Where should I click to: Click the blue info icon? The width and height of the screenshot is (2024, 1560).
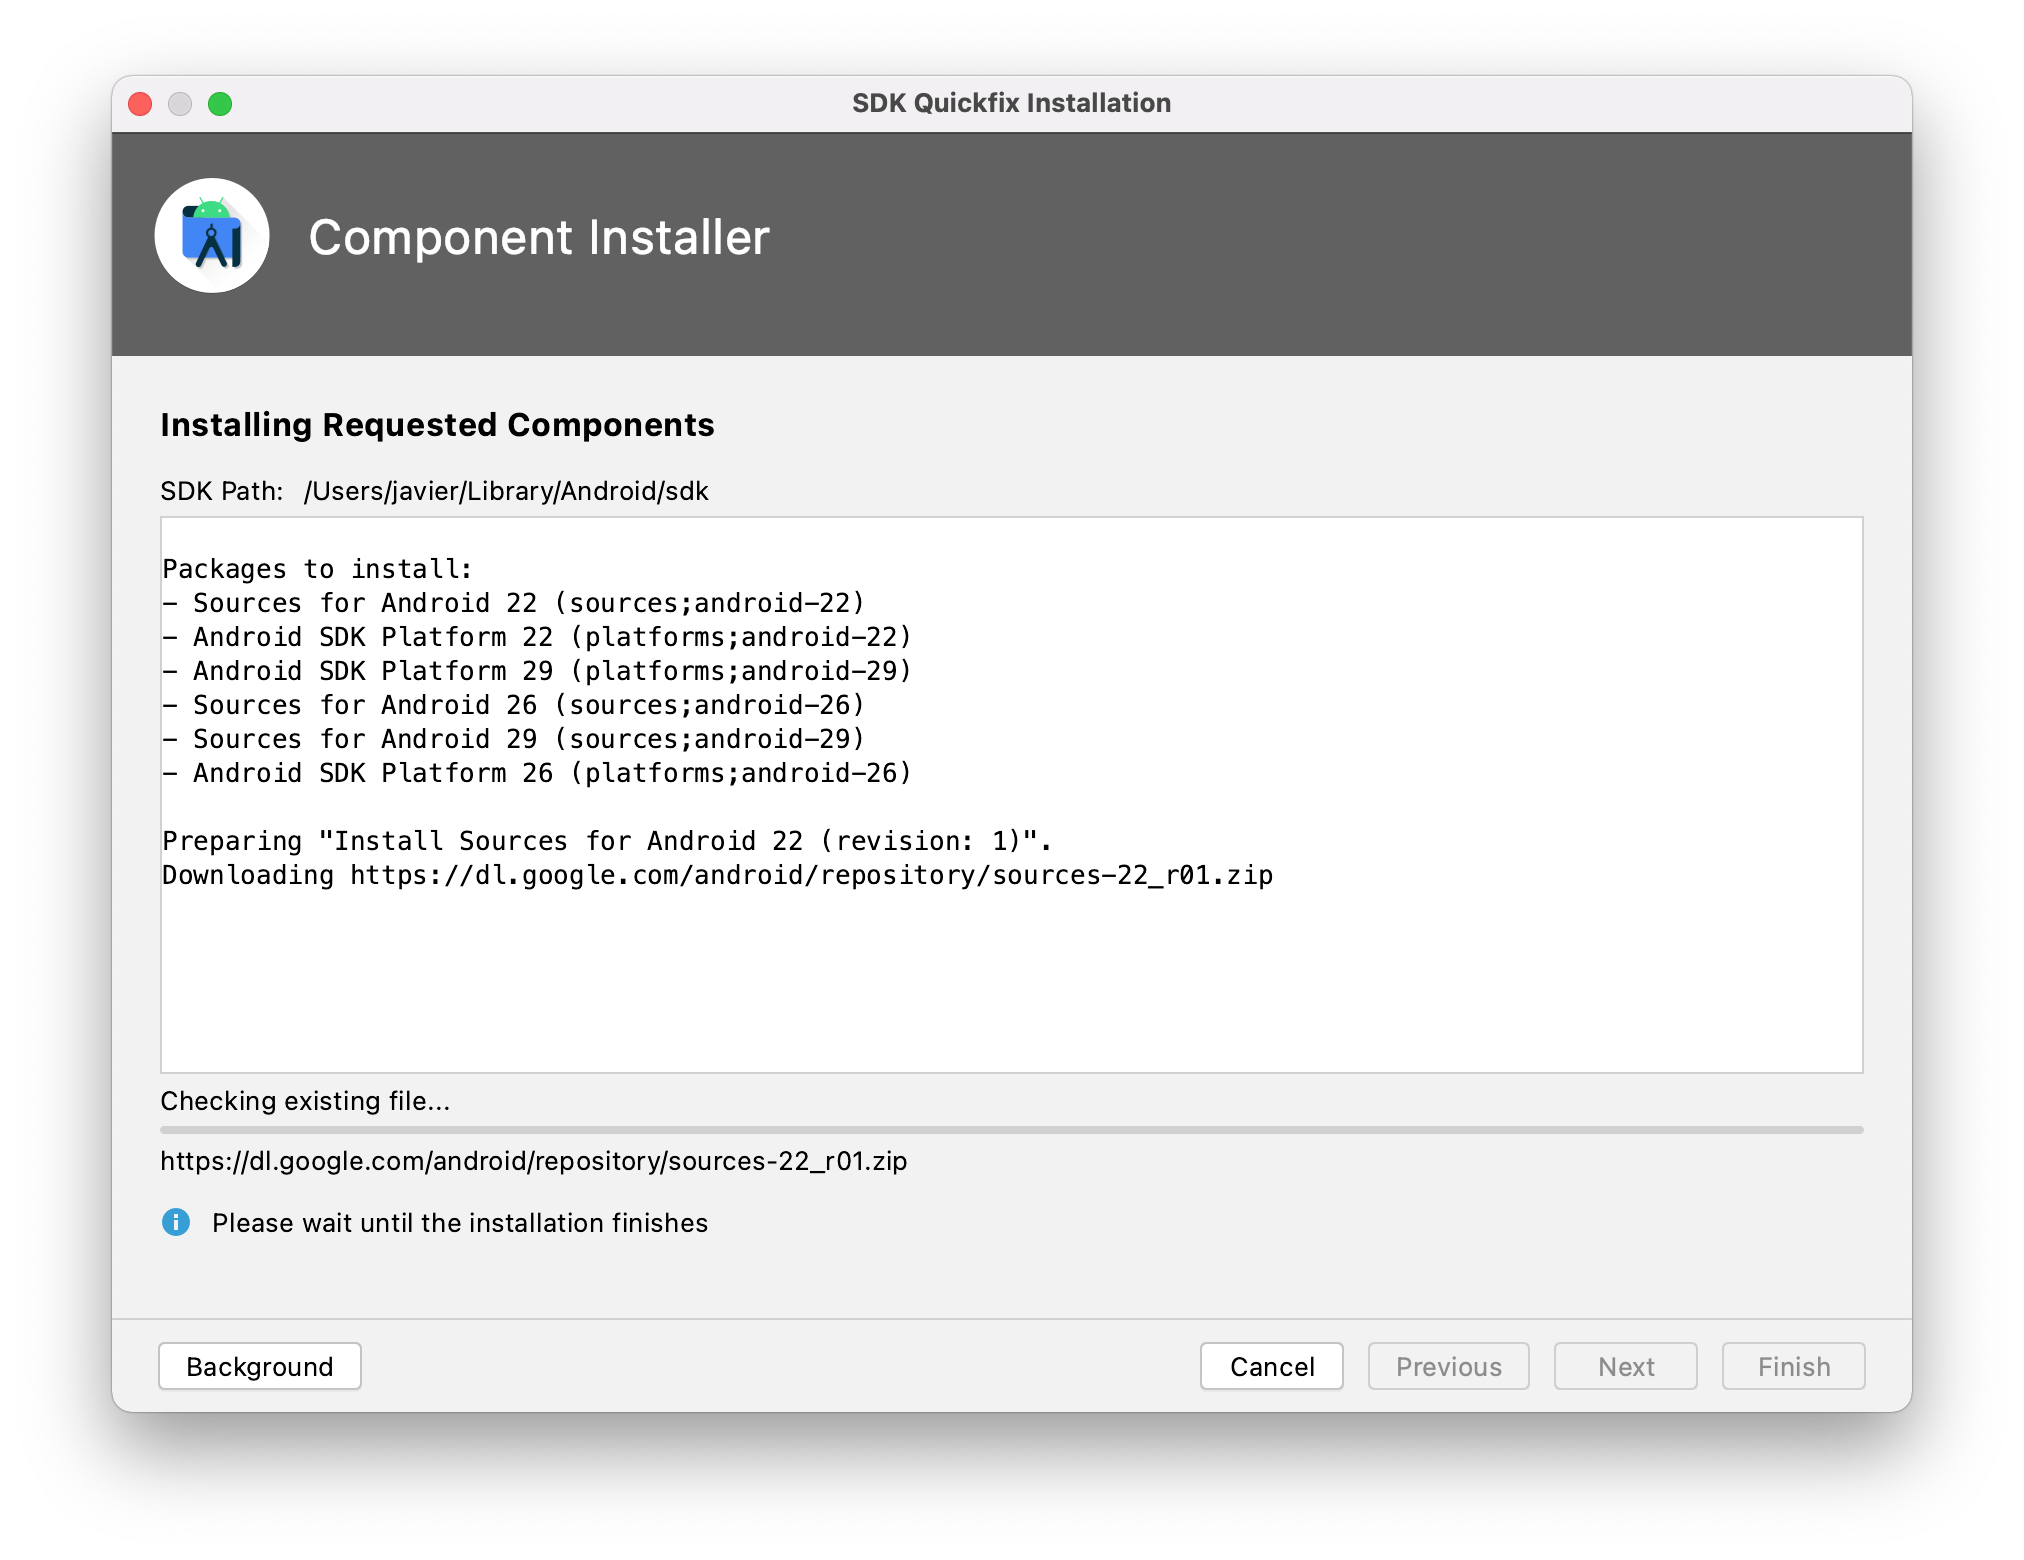pyautogui.click(x=176, y=1222)
